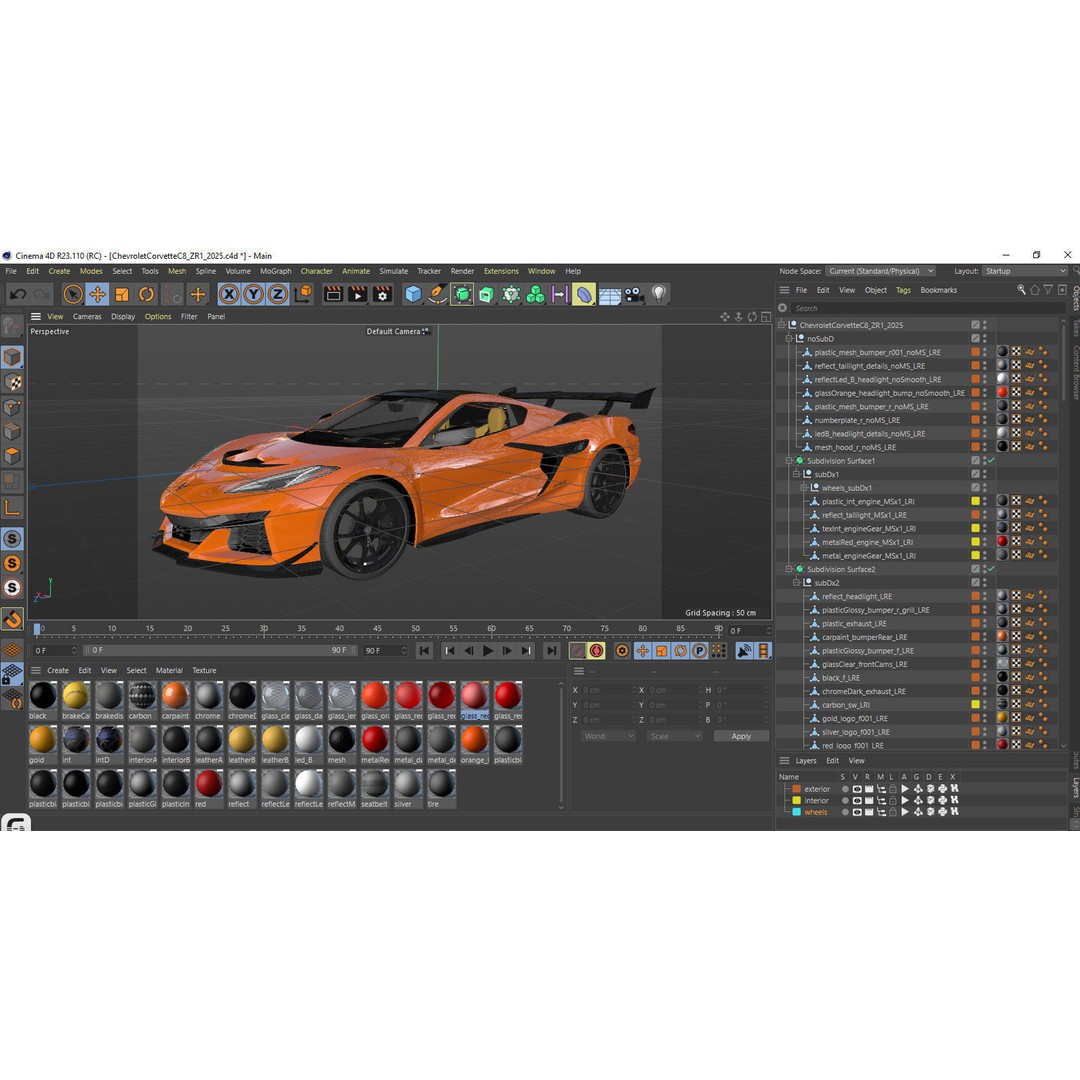Toggle visibility eye for wheels layer
This screenshot has width=1080, height=1080.
(857, 813)
